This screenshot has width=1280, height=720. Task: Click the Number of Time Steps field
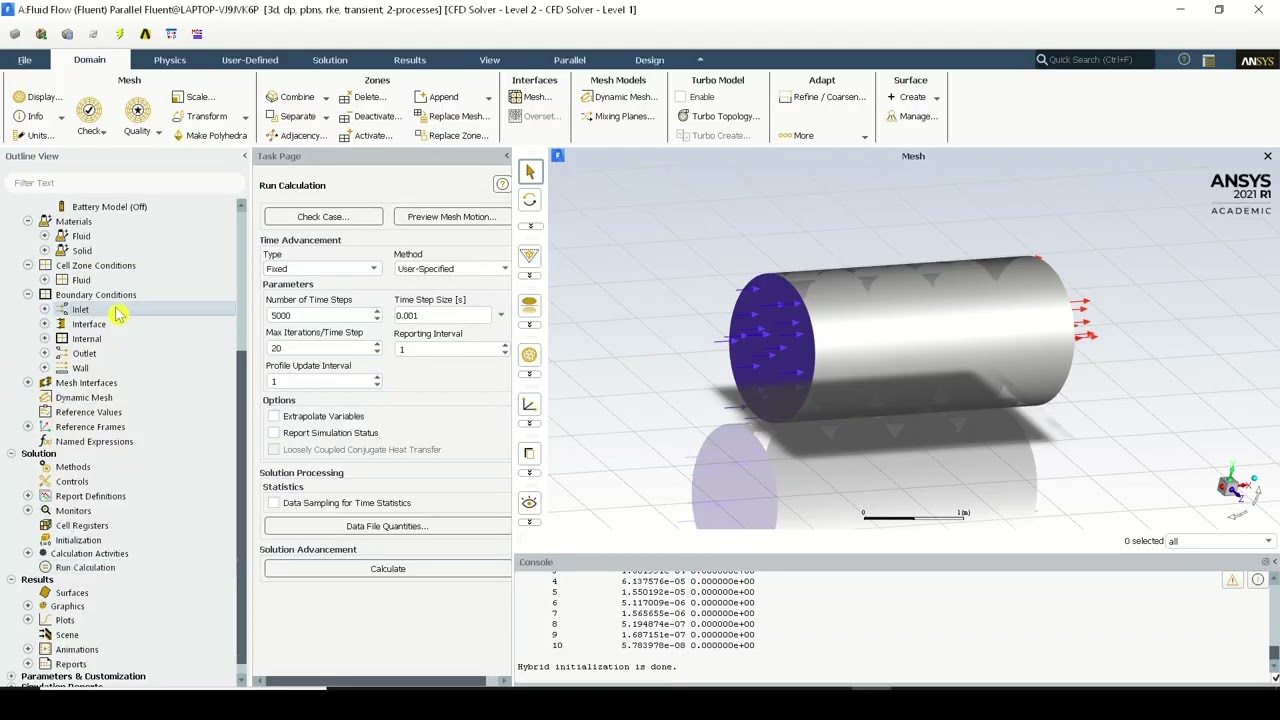click(x=318, y=316)
